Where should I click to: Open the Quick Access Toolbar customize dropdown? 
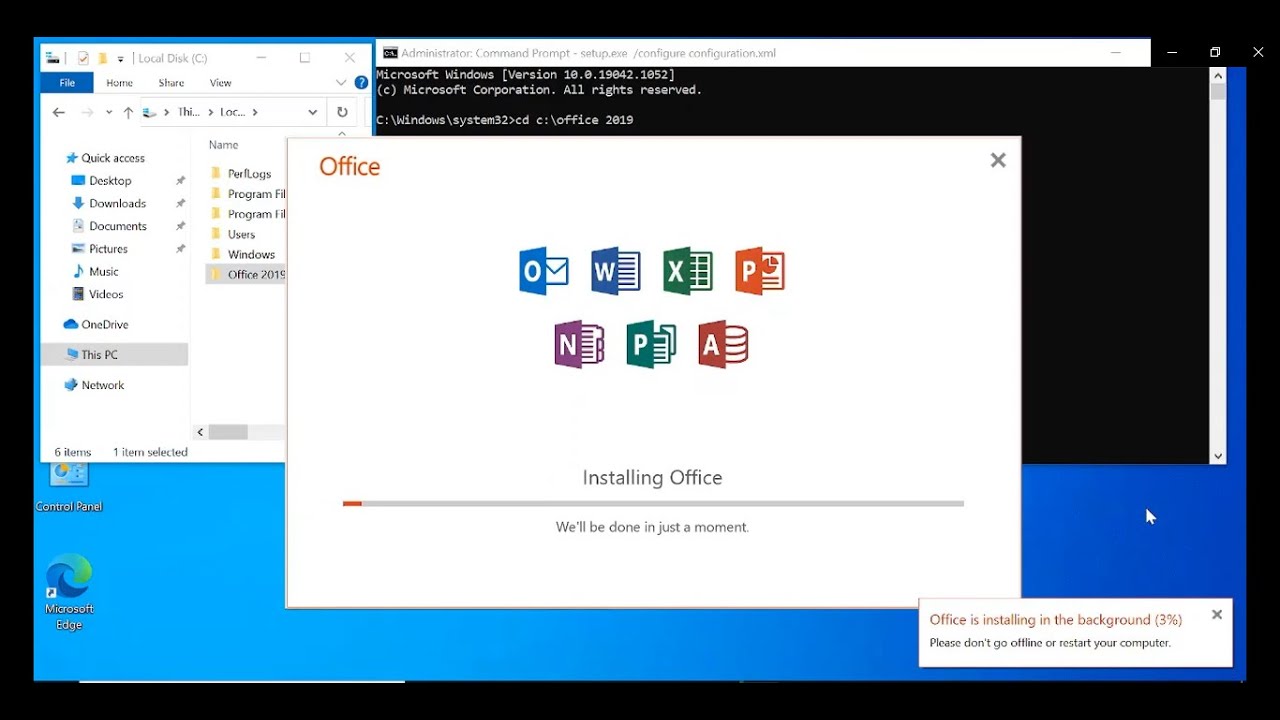tap(121, 59)
